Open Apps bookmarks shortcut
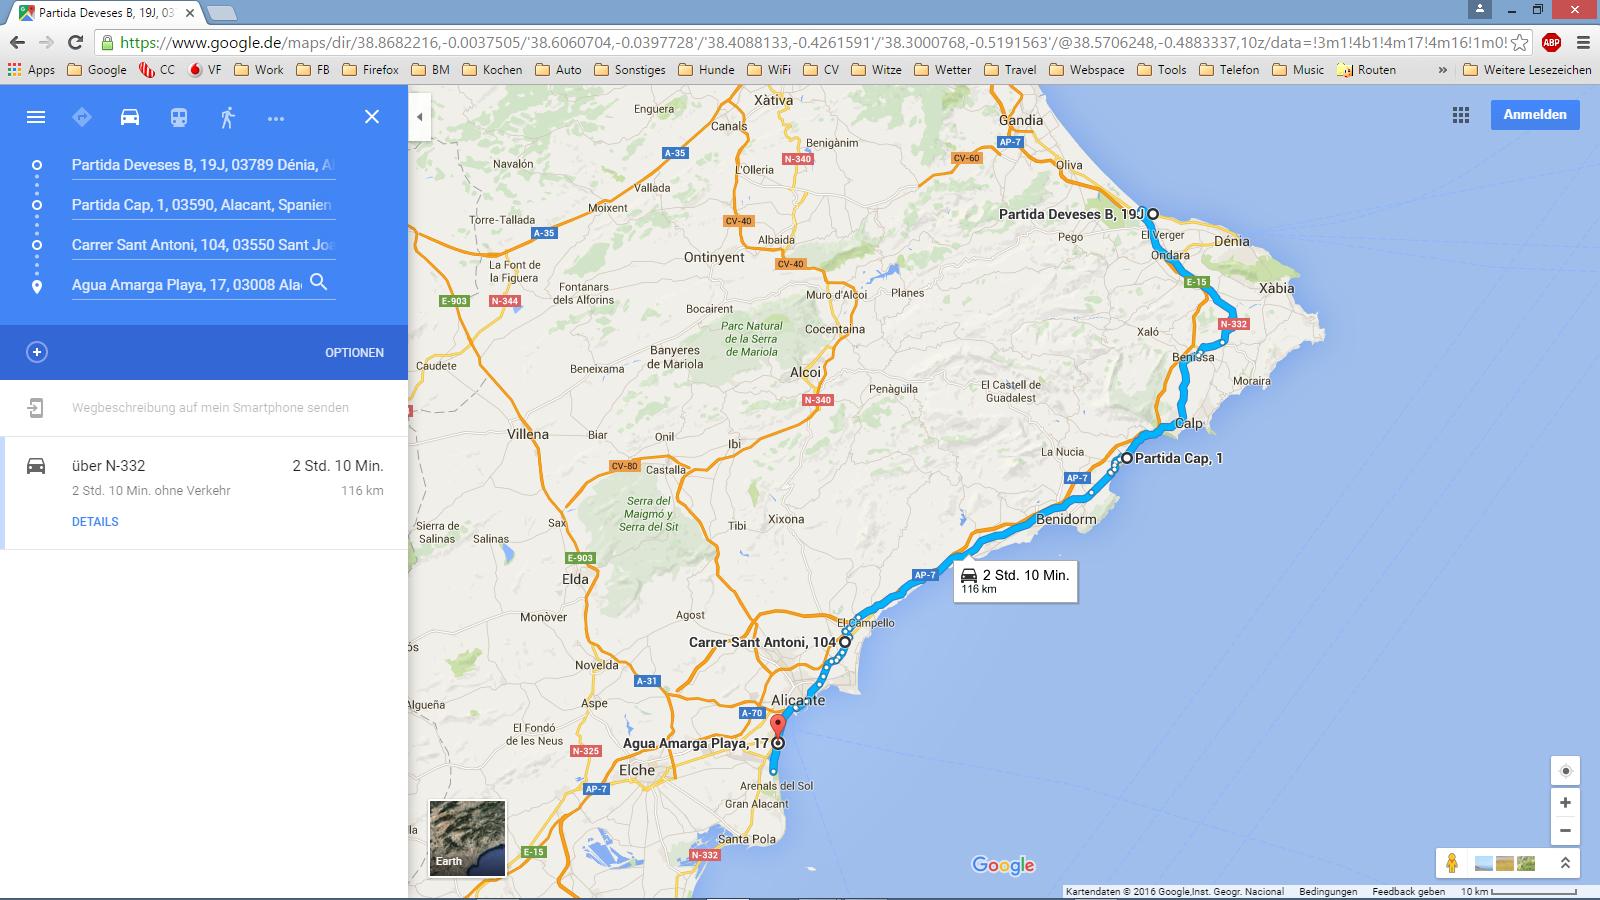The width and height of the screenshot is (1600, 900). pyautogui.click(x=31, y=70)
